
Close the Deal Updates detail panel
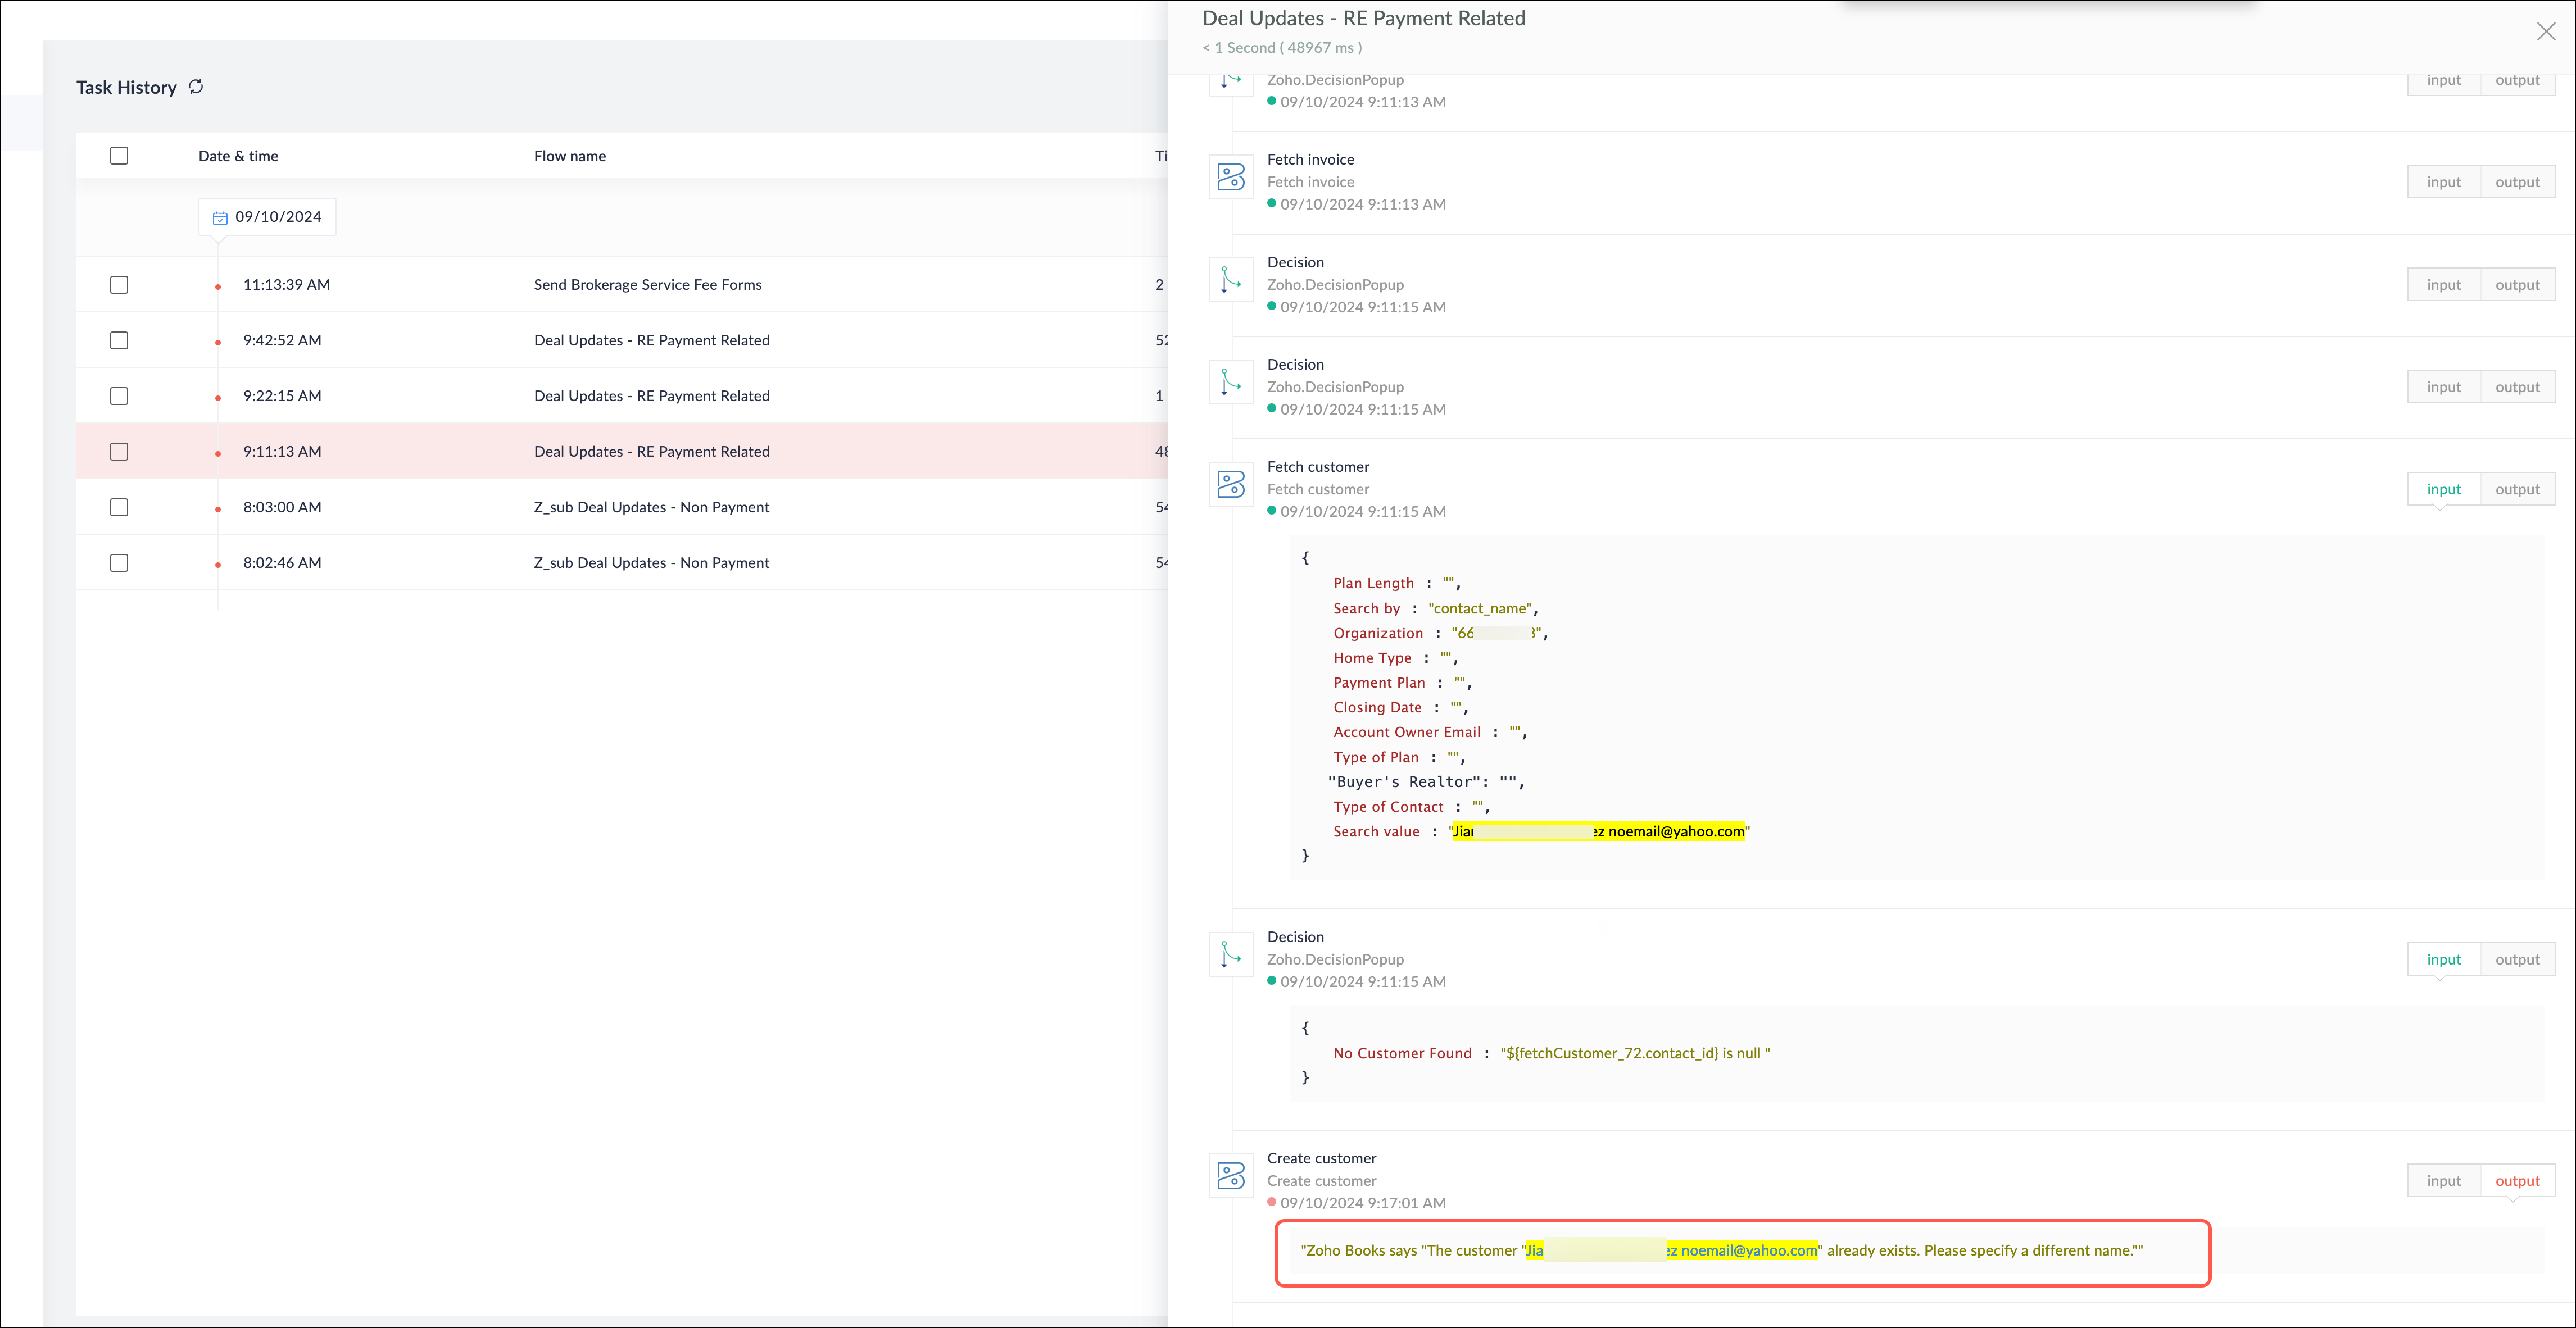click(x=2545, y=32)
